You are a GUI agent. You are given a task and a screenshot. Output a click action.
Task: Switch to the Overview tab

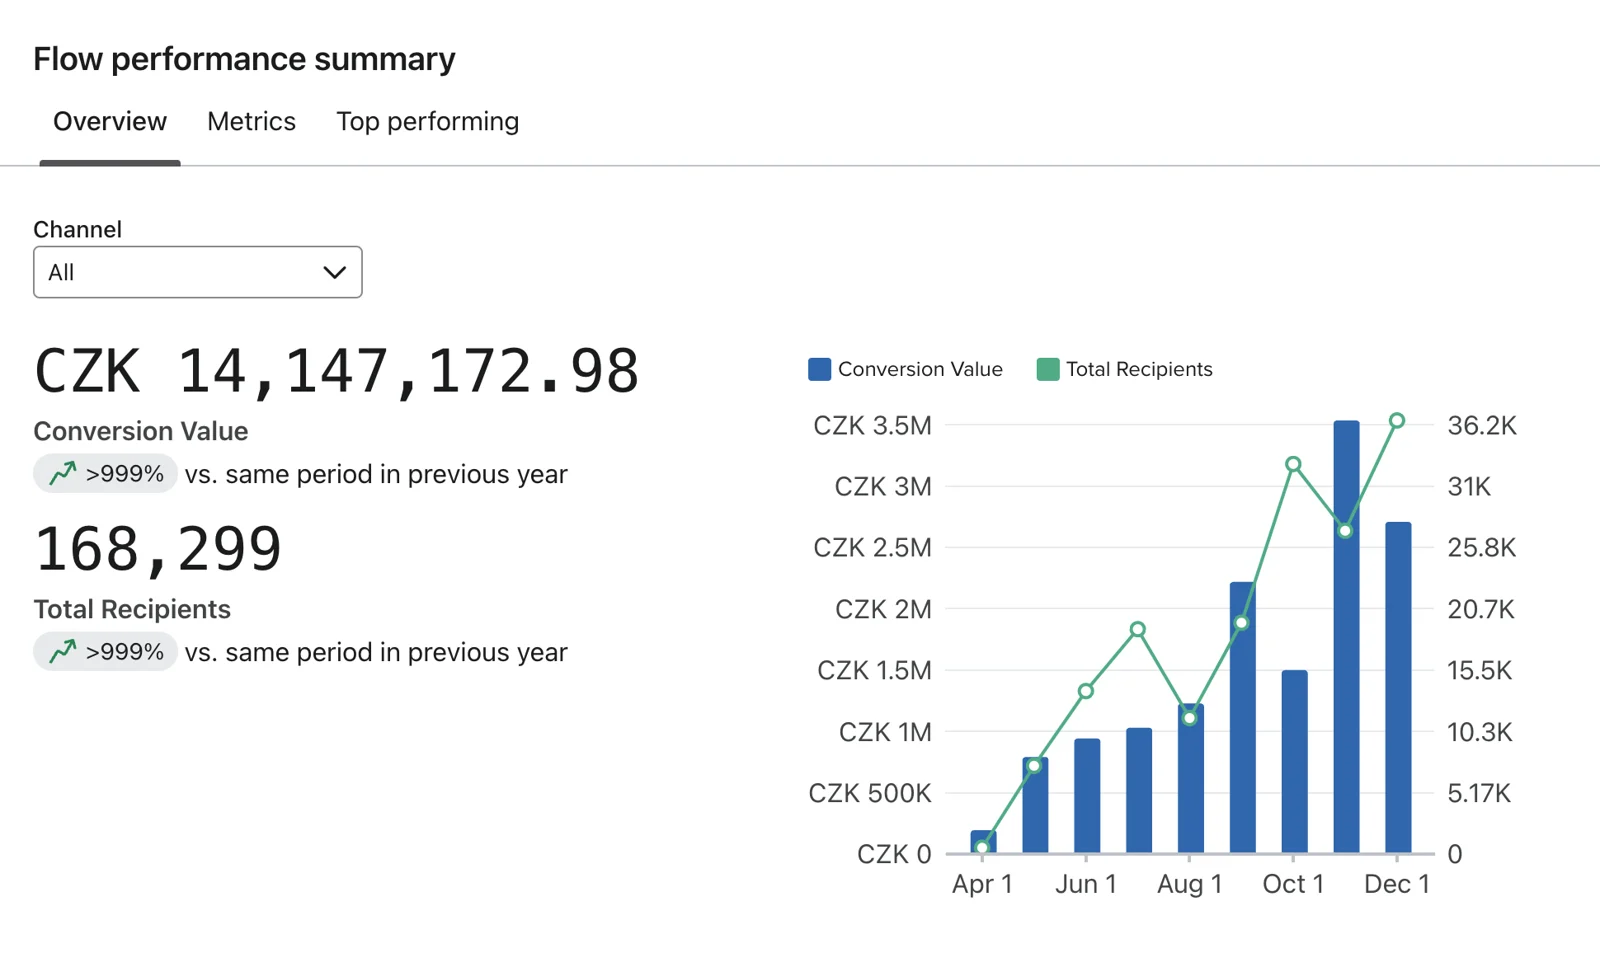pos(110,122)
